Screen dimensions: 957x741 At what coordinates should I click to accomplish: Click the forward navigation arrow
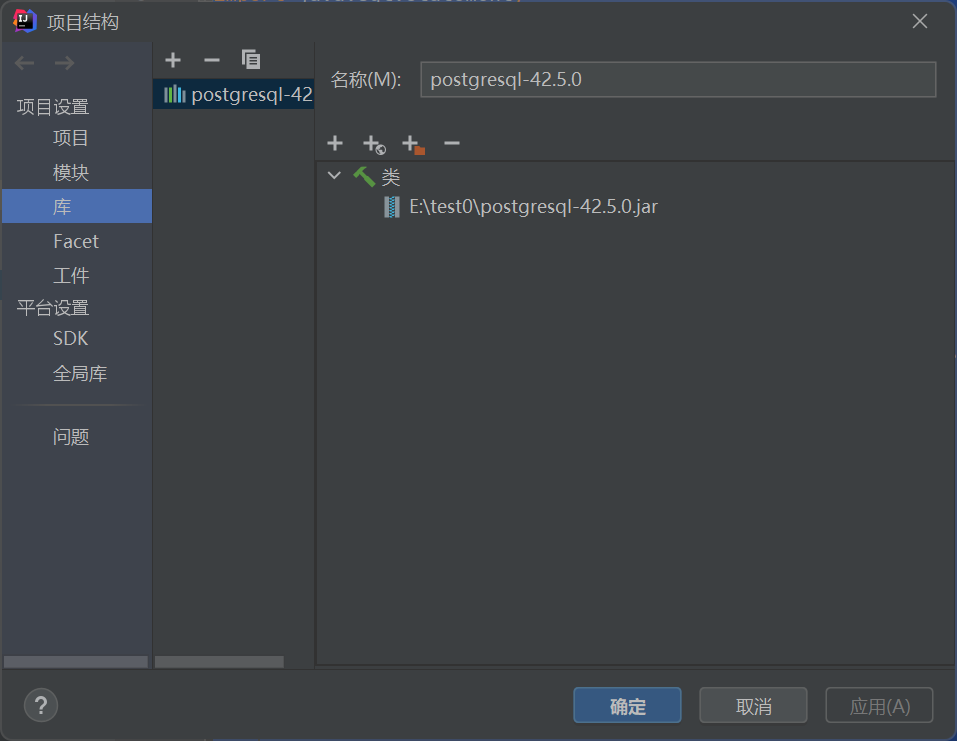pos(64,63)
